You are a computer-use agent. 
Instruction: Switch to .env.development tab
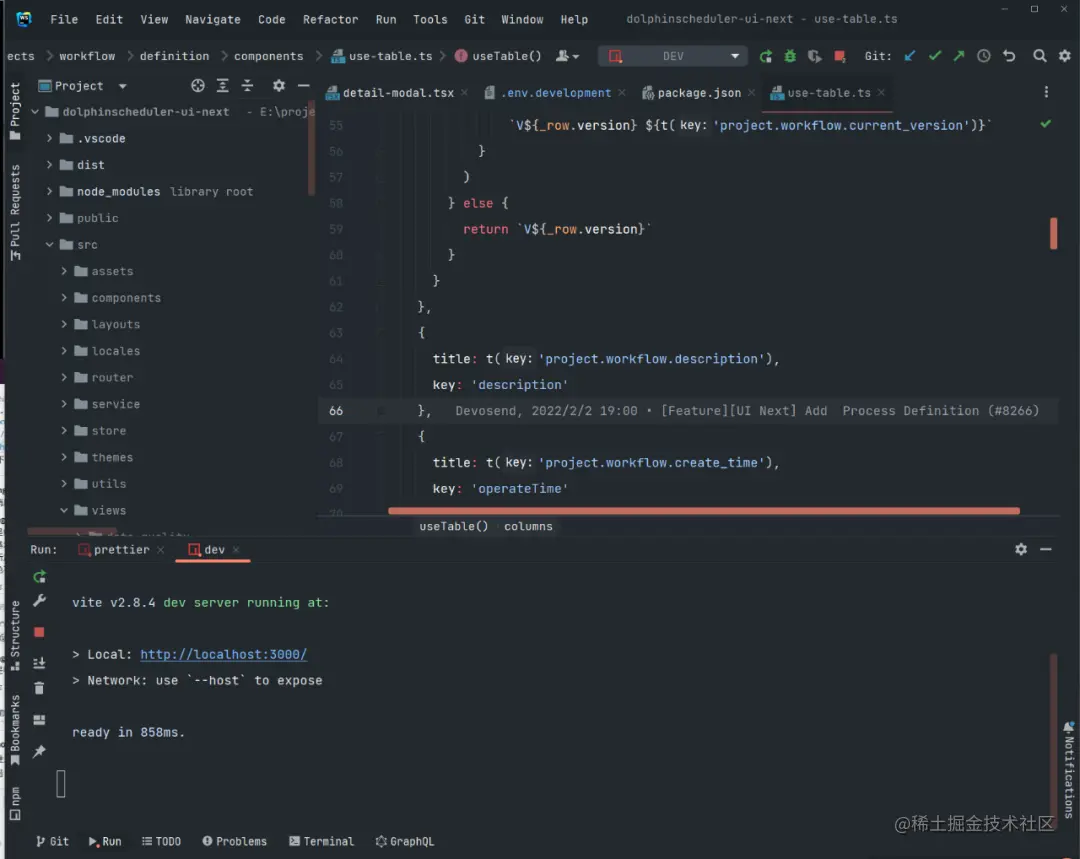click(555, 92)
